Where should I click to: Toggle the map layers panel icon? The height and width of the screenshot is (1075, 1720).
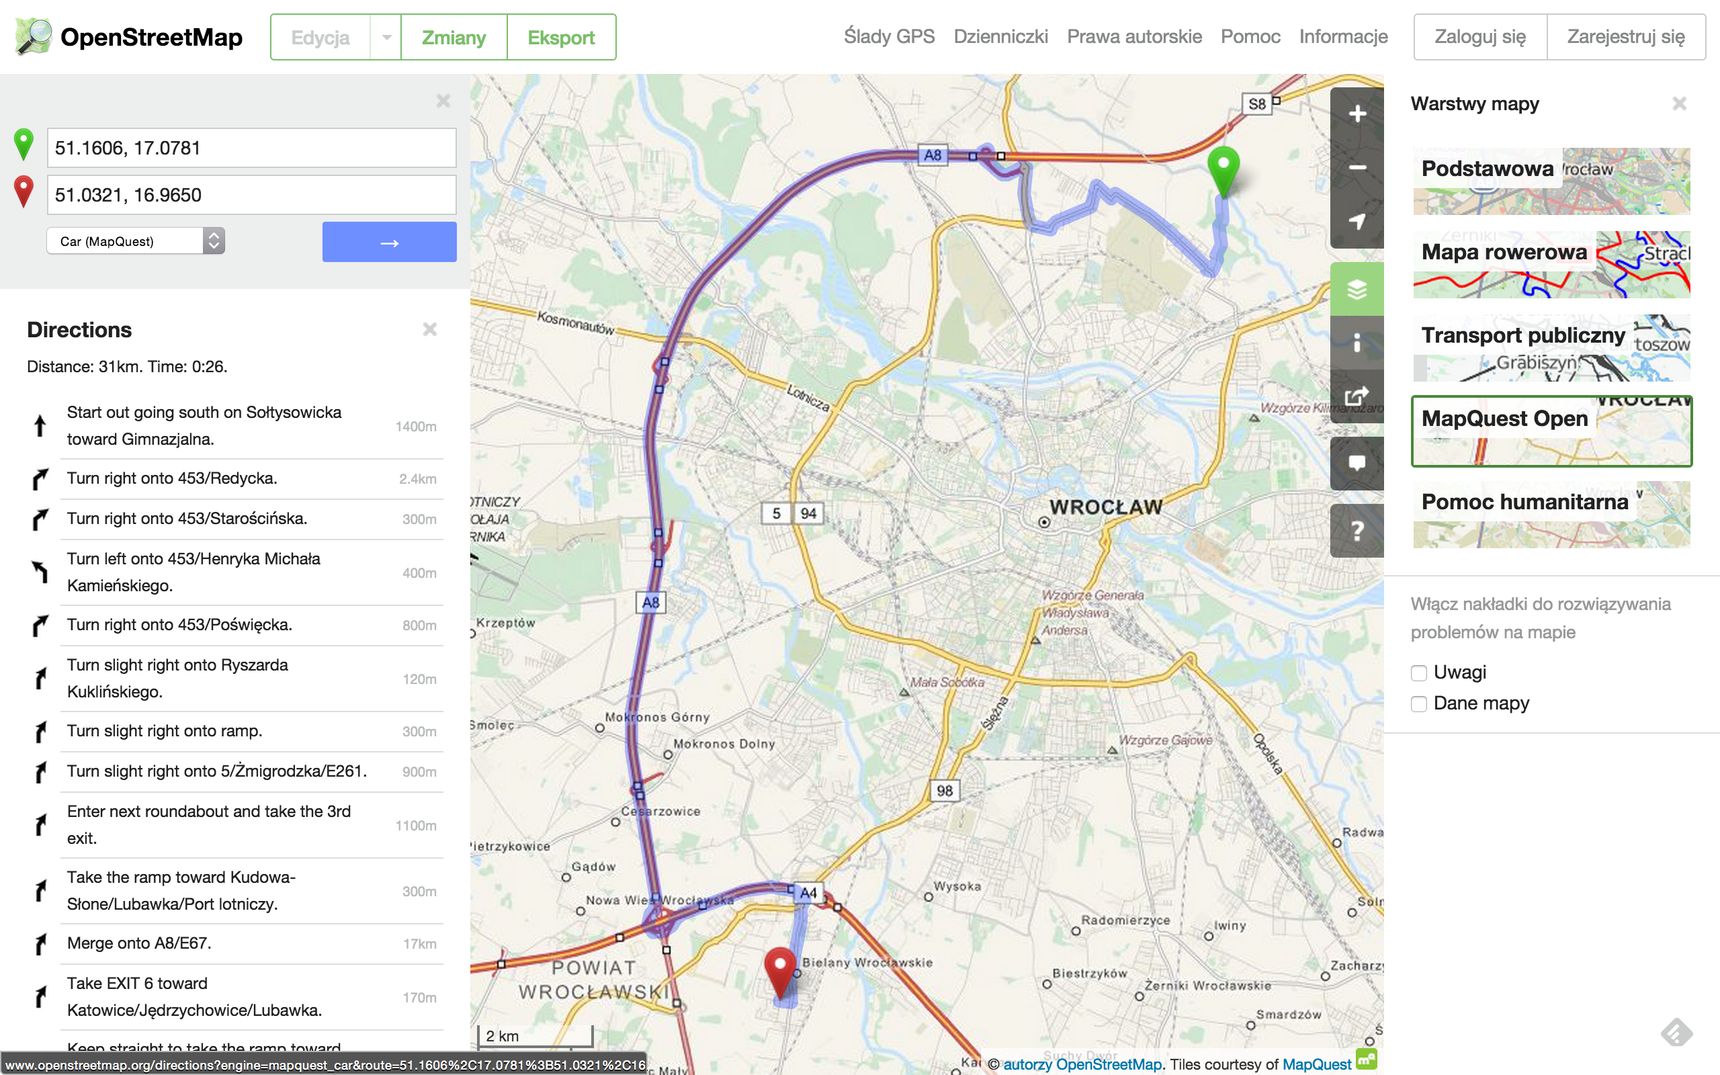pyautogui.click(x=1357, y=289)
